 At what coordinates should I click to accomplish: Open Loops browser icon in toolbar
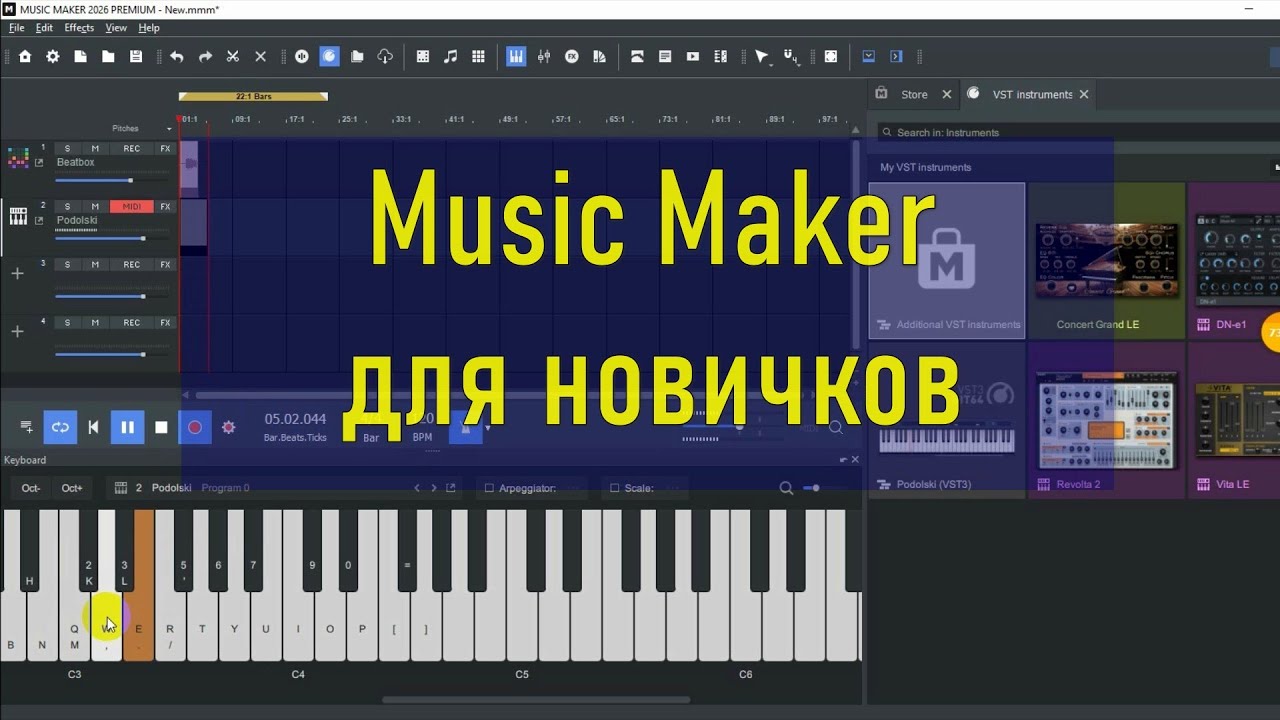click(x=302, y=57)
